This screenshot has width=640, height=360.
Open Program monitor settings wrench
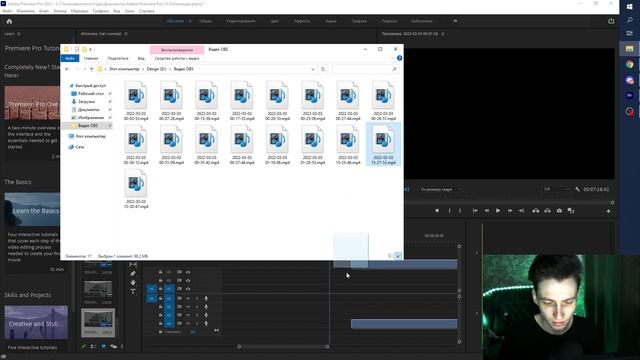pos(577,189)
